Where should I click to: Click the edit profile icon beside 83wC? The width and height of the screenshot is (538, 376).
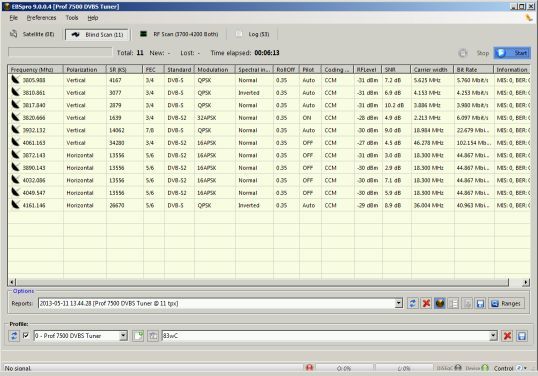(153, 336)
